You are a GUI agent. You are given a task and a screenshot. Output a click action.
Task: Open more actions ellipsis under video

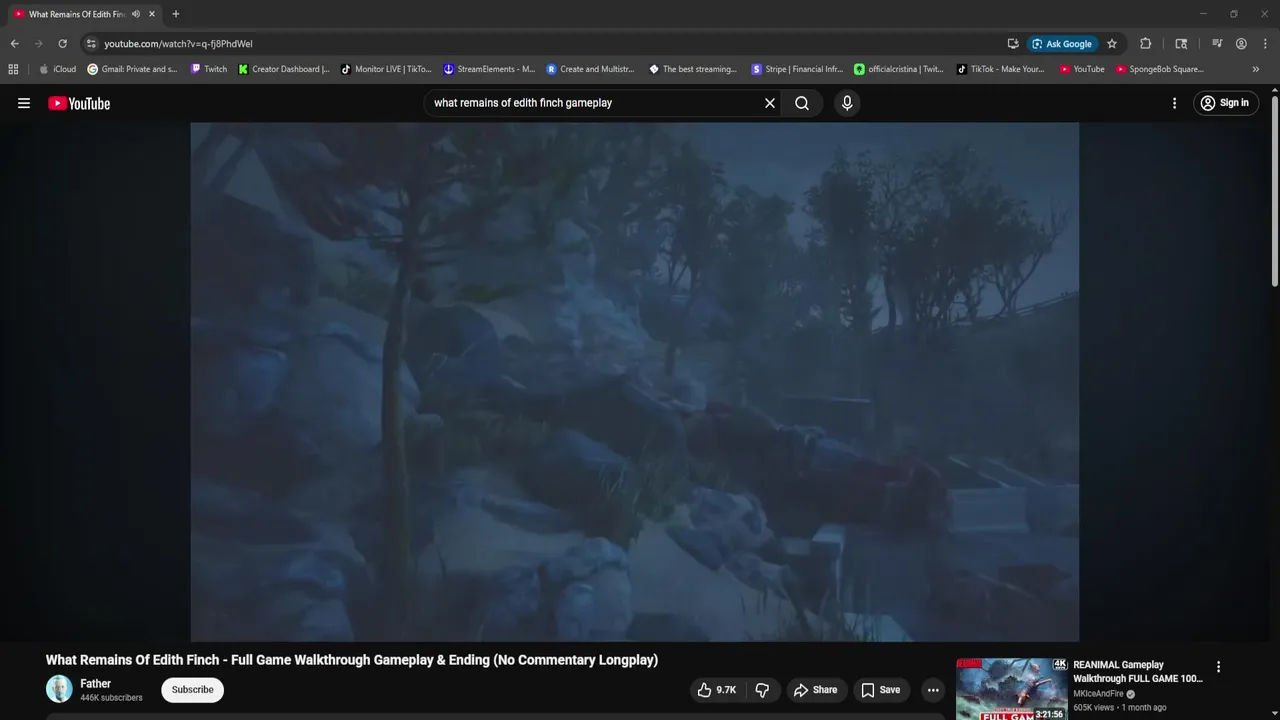click(x=933, y=690)
